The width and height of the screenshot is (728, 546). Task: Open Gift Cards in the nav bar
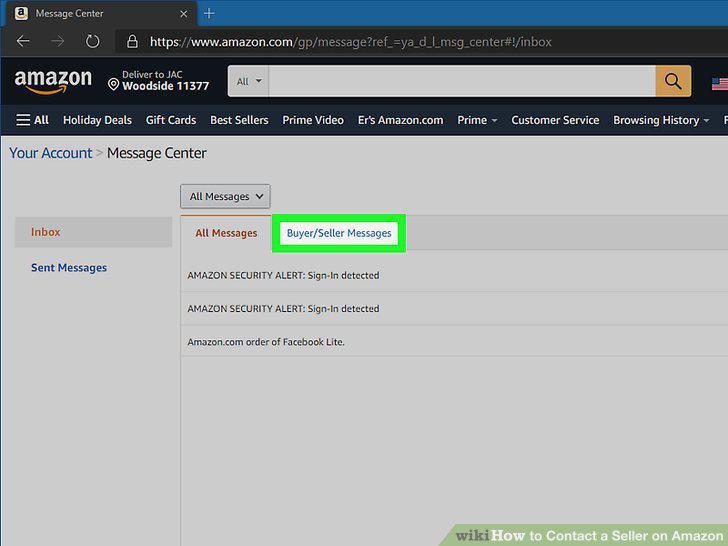[x=171, y=120]
